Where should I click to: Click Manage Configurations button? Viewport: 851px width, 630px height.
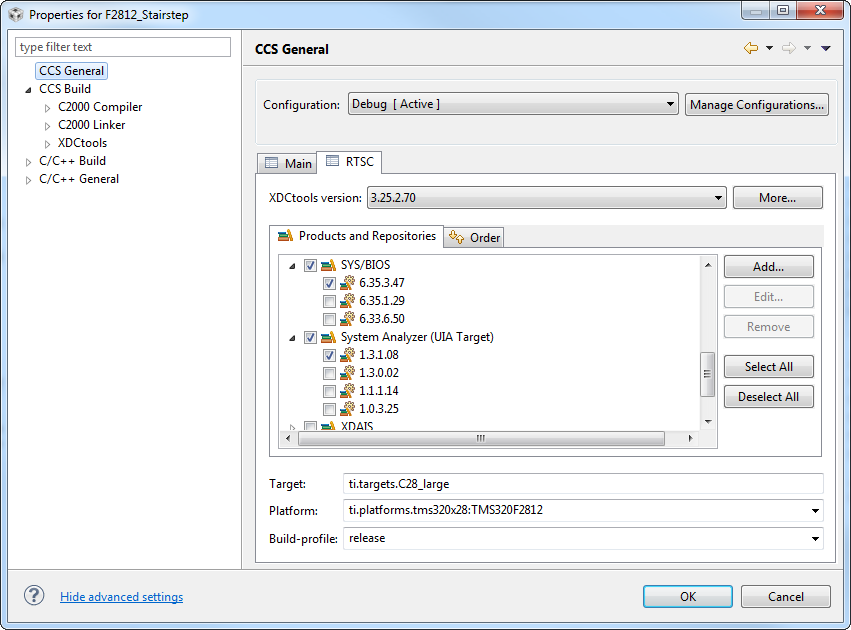757,104
